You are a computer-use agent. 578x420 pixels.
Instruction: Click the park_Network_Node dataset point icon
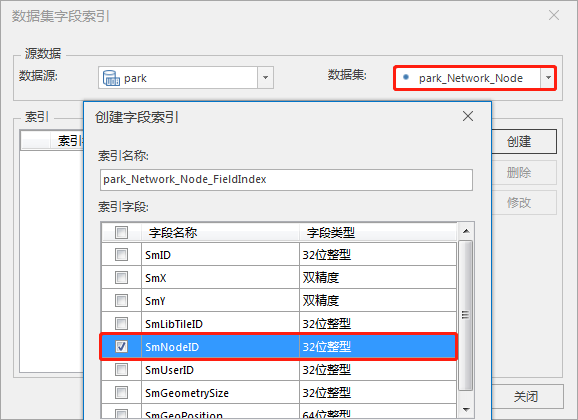(406, 77)
